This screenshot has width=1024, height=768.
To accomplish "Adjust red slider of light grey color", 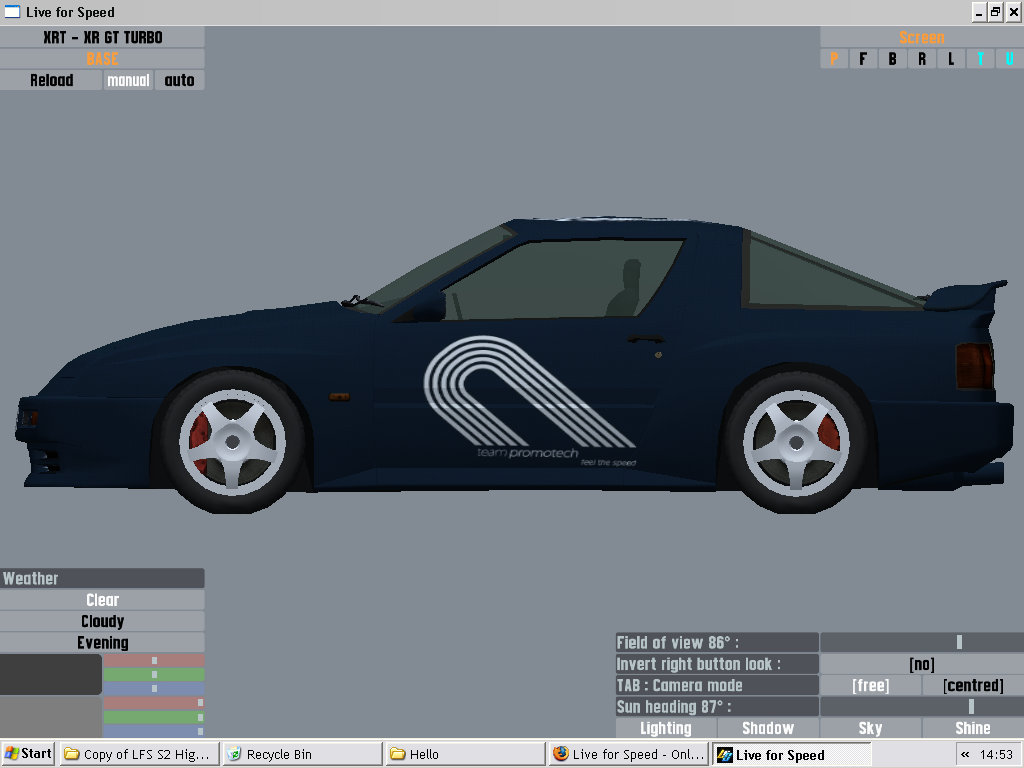I will (154, 703).
